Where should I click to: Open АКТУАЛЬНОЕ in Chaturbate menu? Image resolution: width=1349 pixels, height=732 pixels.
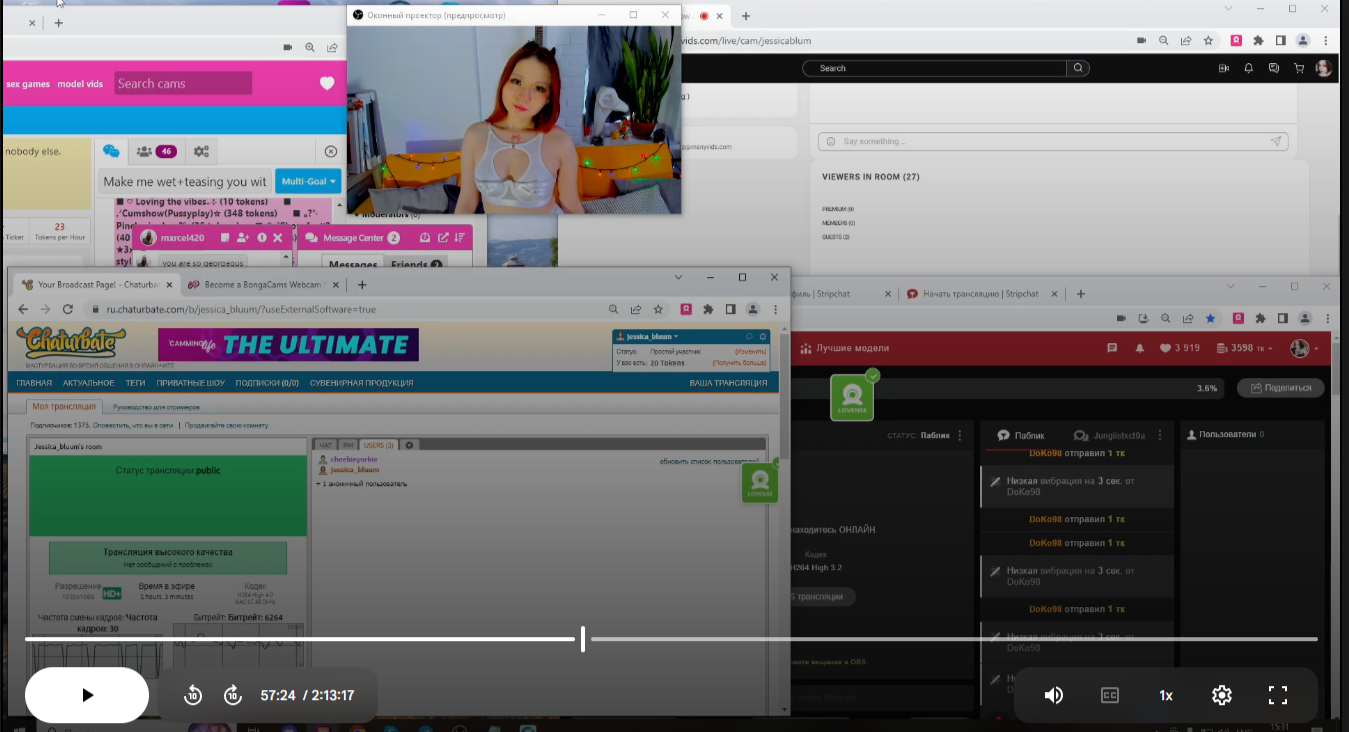(89, 383)
